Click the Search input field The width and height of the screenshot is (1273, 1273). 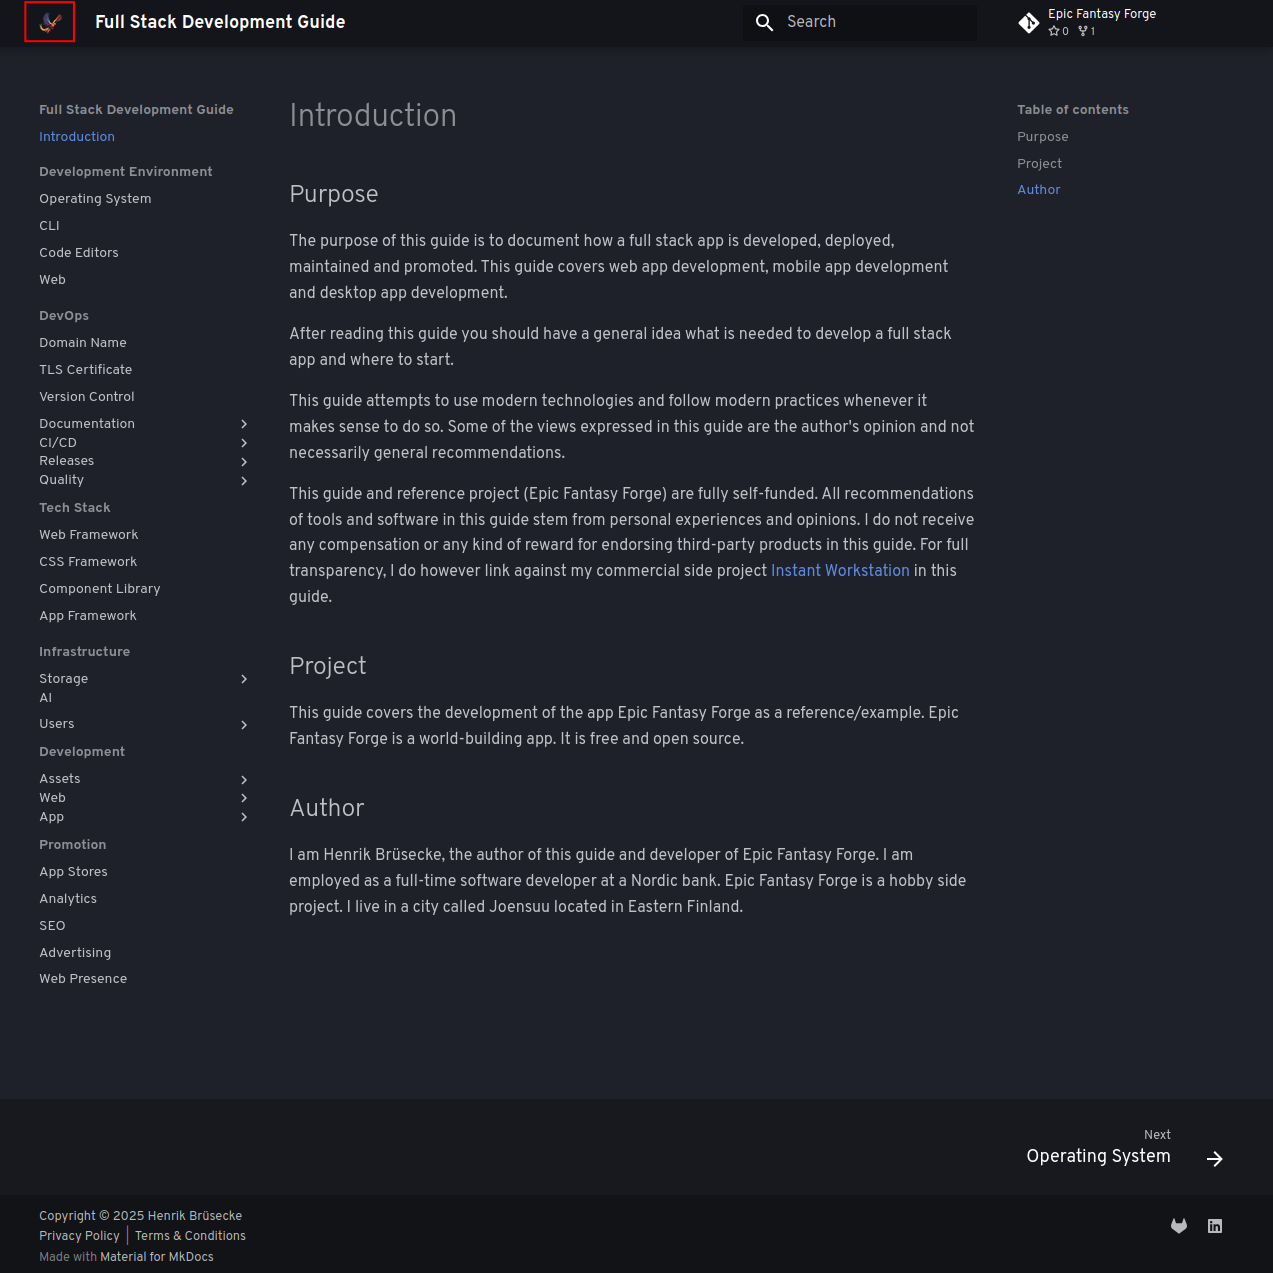click(860, 22)
